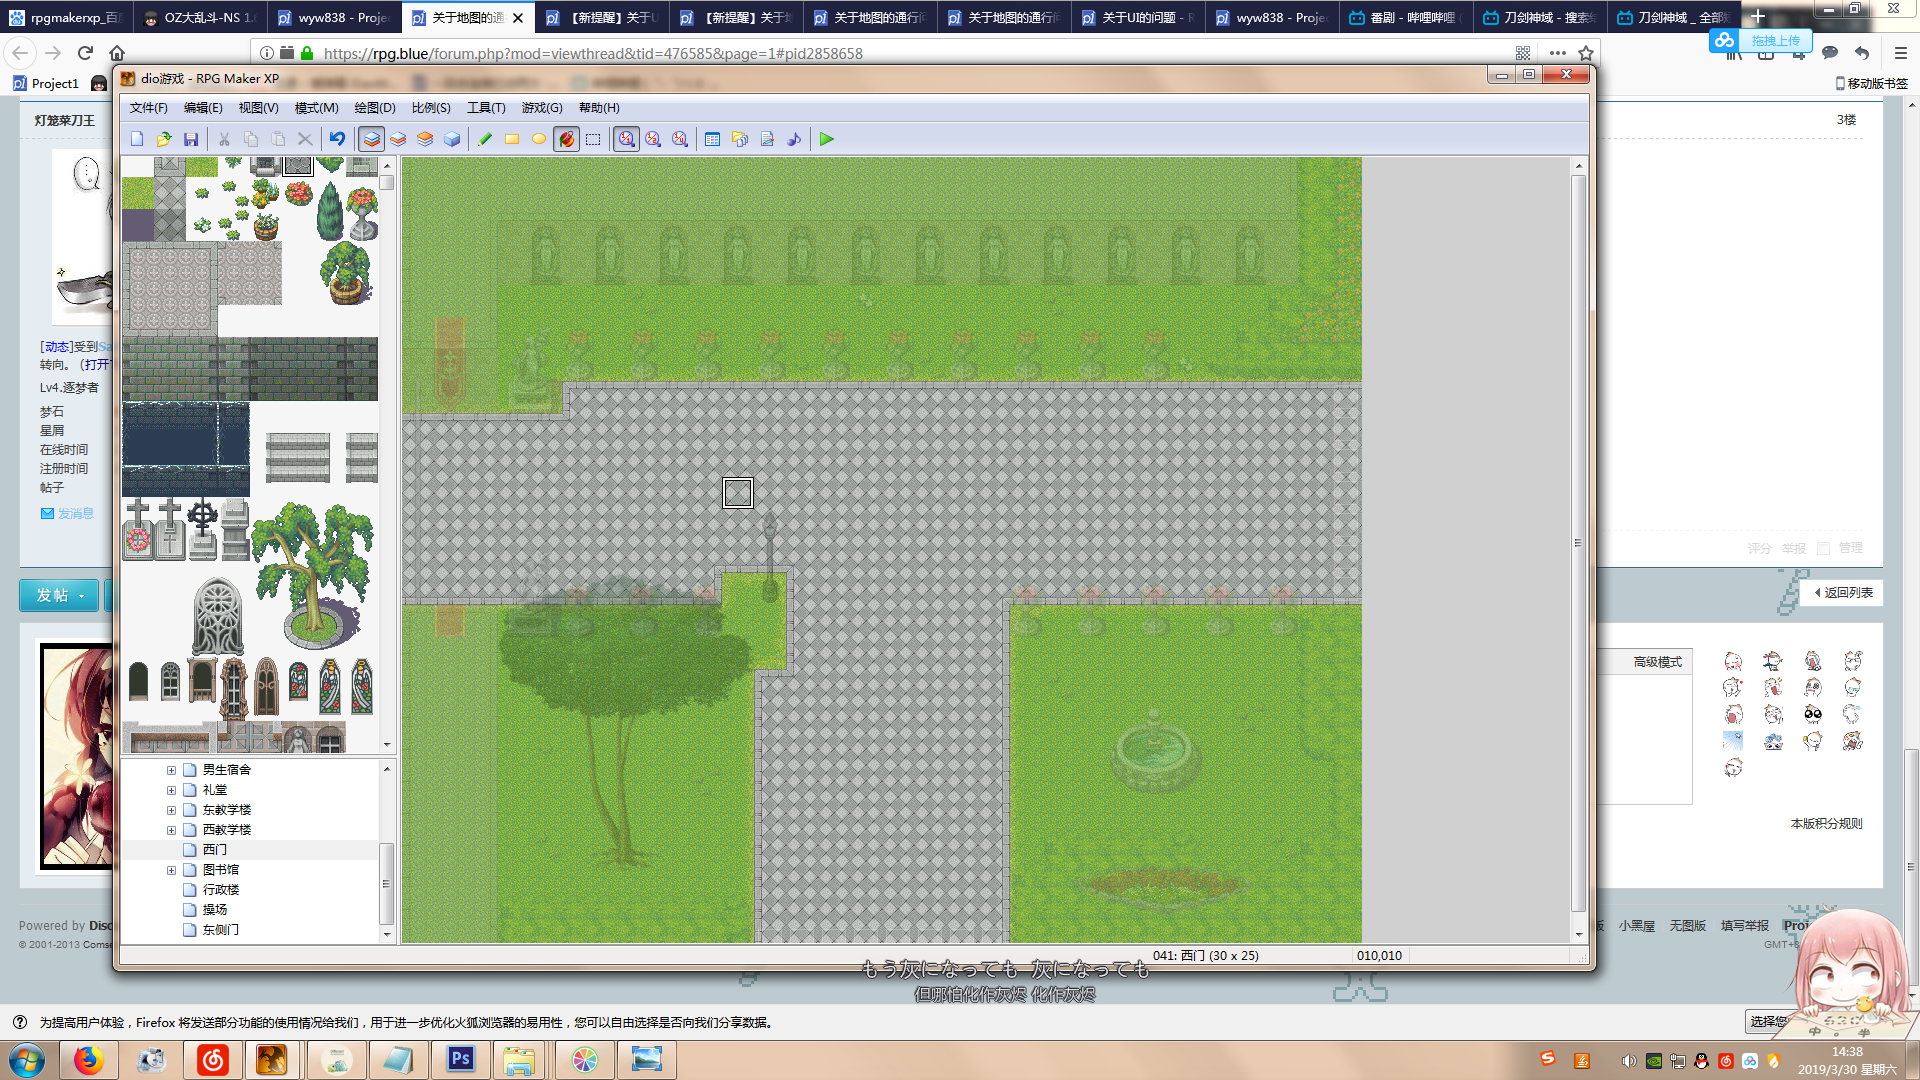The width and height of the screenshot is (1920, 1080).
Task: Open the 模式(M) menu
Action: point(317,108)
